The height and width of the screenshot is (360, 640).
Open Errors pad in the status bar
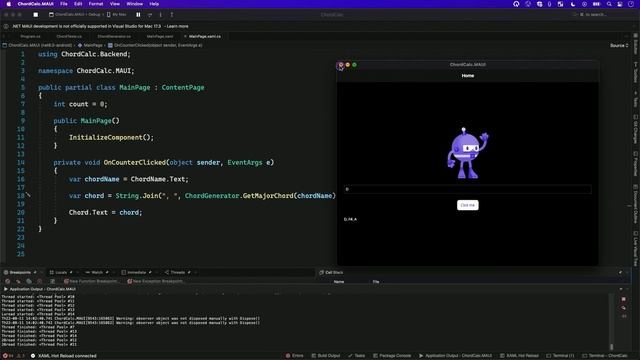pyautogui.click(x=295, y=356)
